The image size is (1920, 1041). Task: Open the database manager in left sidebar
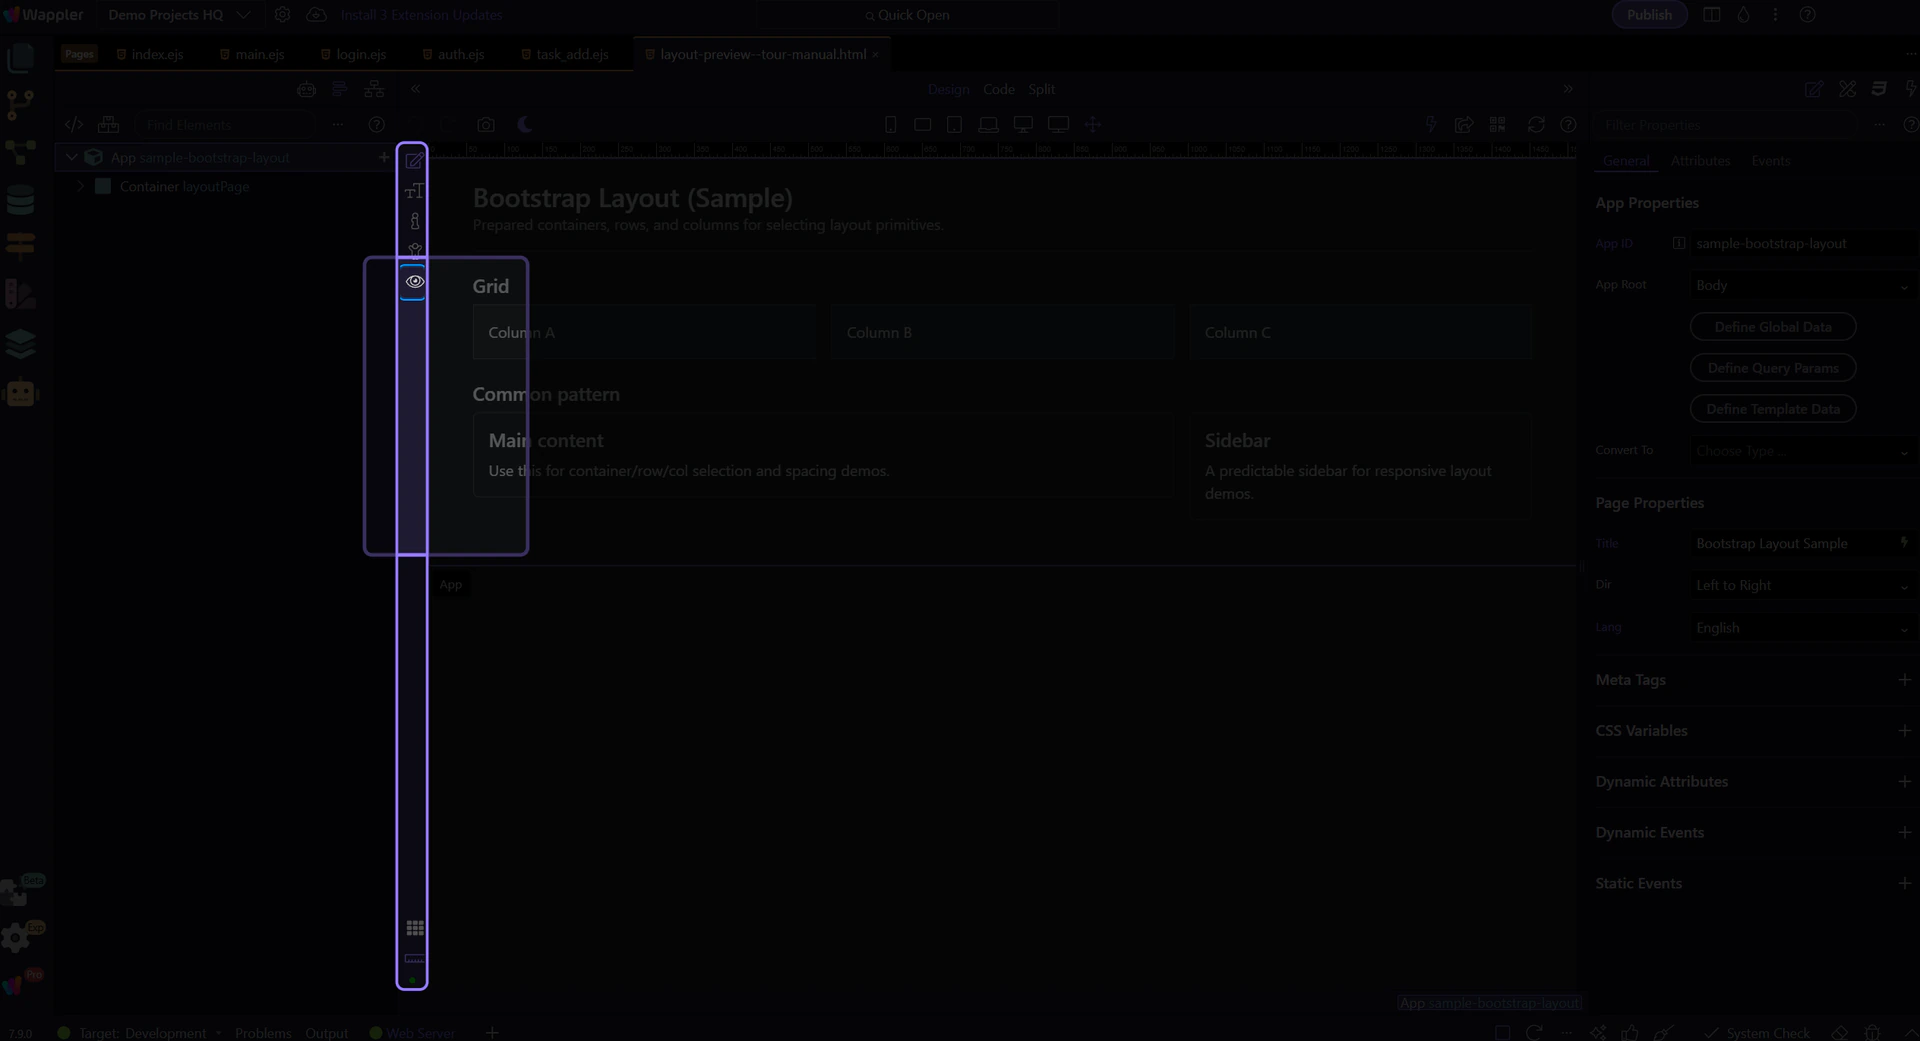(20, 201)
